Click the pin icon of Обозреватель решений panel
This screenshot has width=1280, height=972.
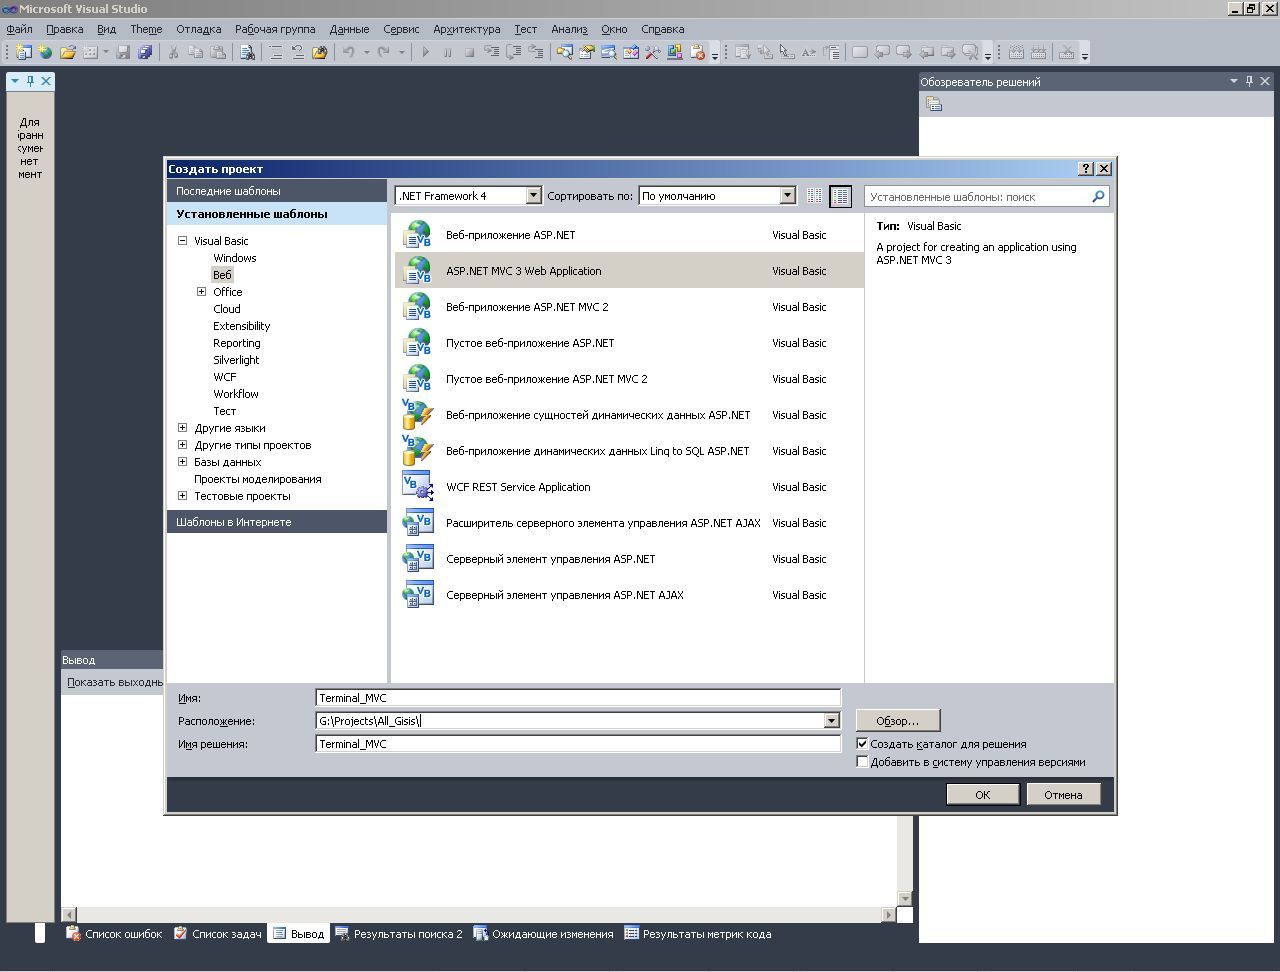coord(1249,81)
